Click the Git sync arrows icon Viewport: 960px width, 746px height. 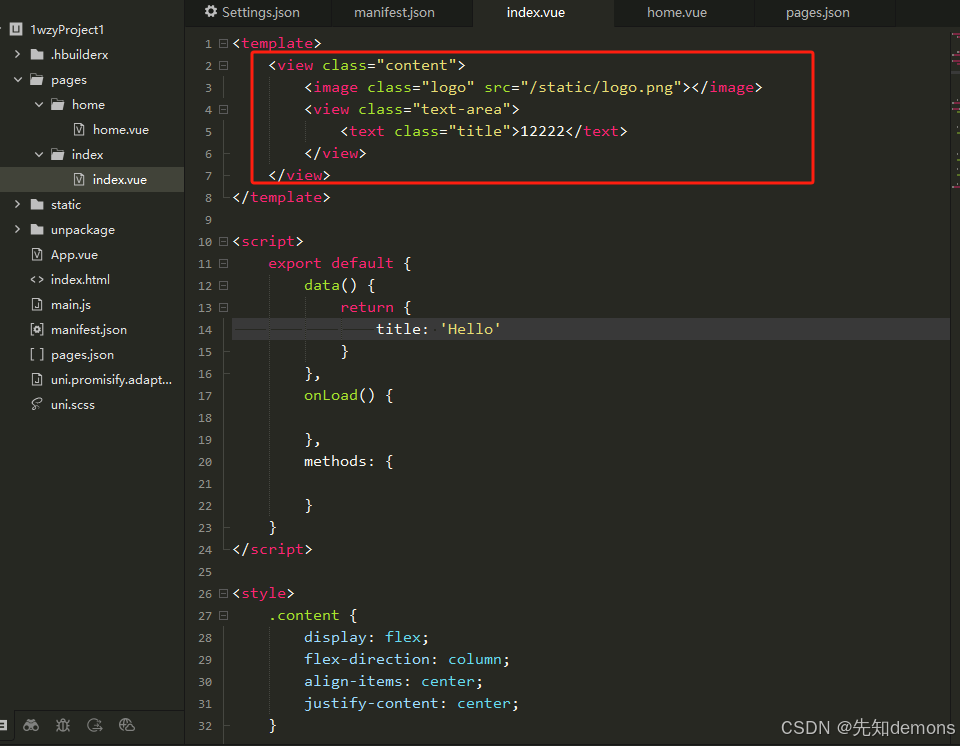pyautogui.click(x=95, y=726)
